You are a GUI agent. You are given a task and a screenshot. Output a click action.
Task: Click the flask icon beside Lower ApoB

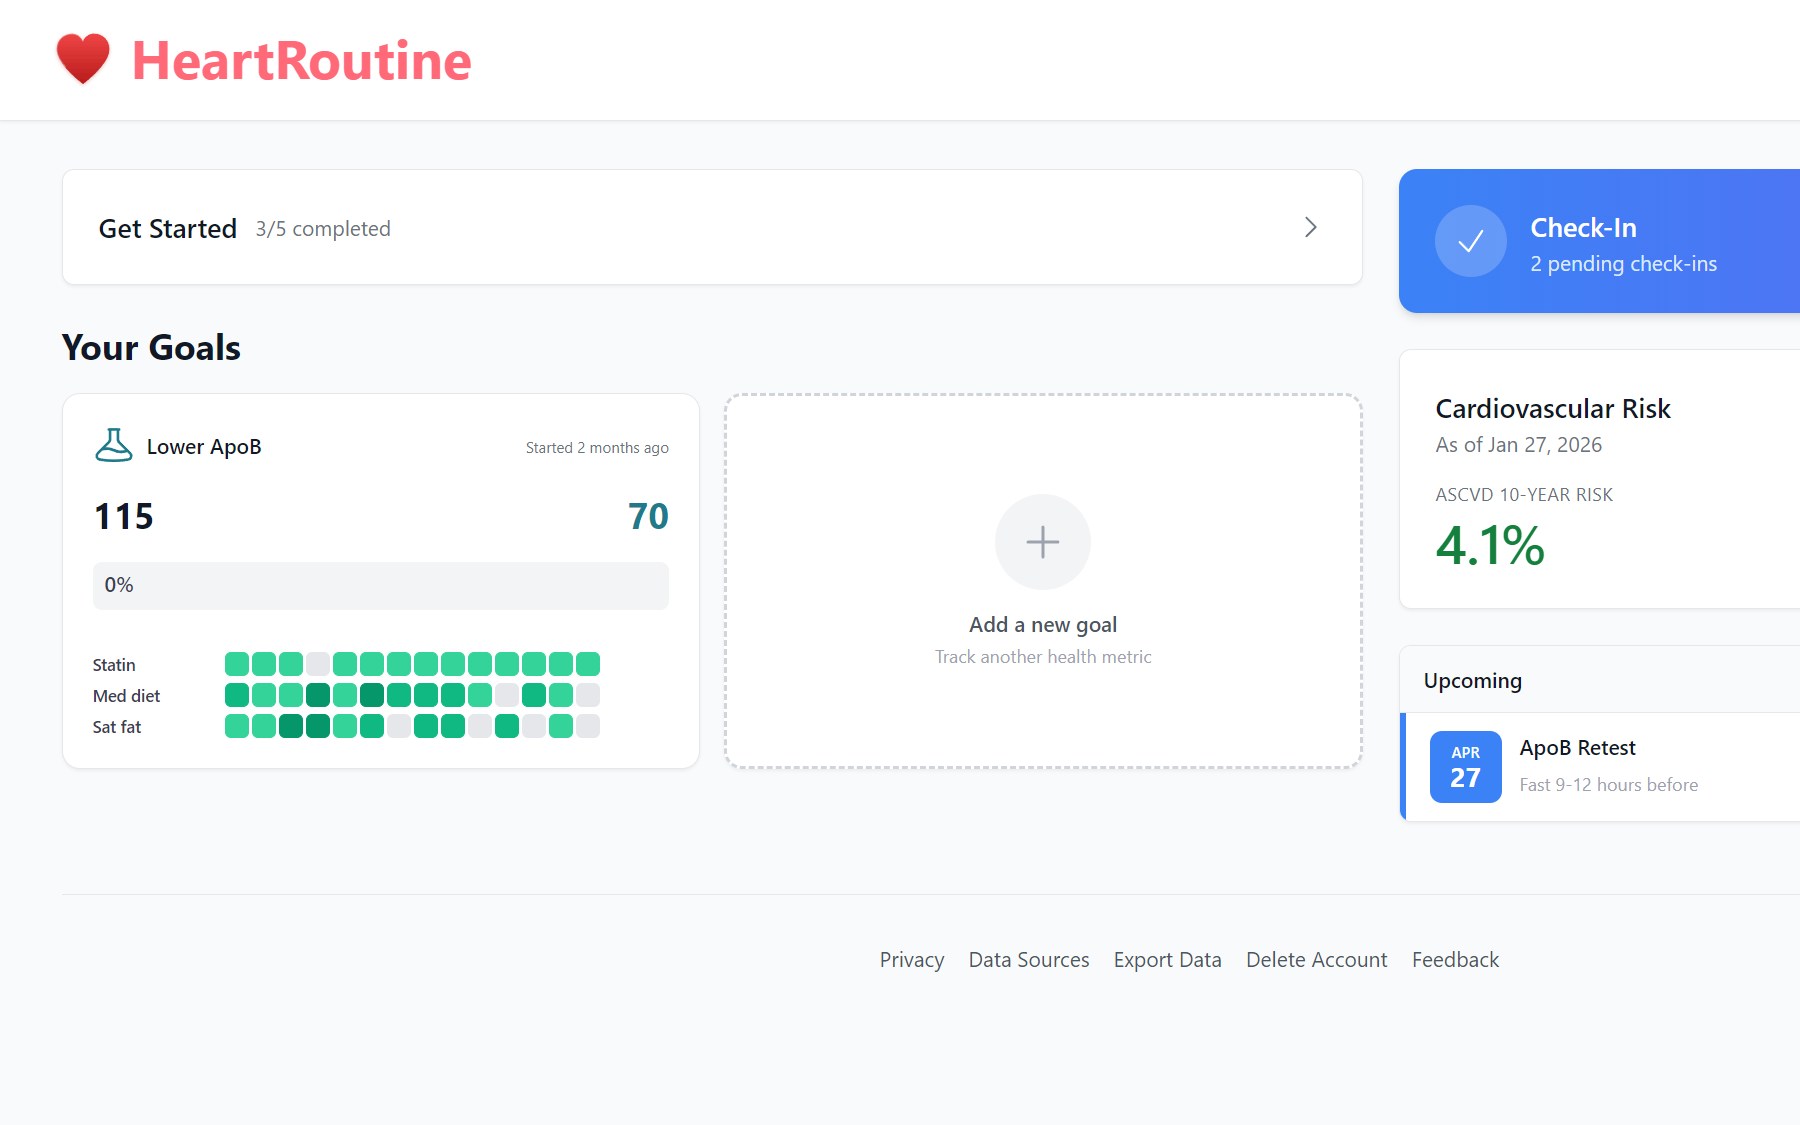click(x=113, y=446)
